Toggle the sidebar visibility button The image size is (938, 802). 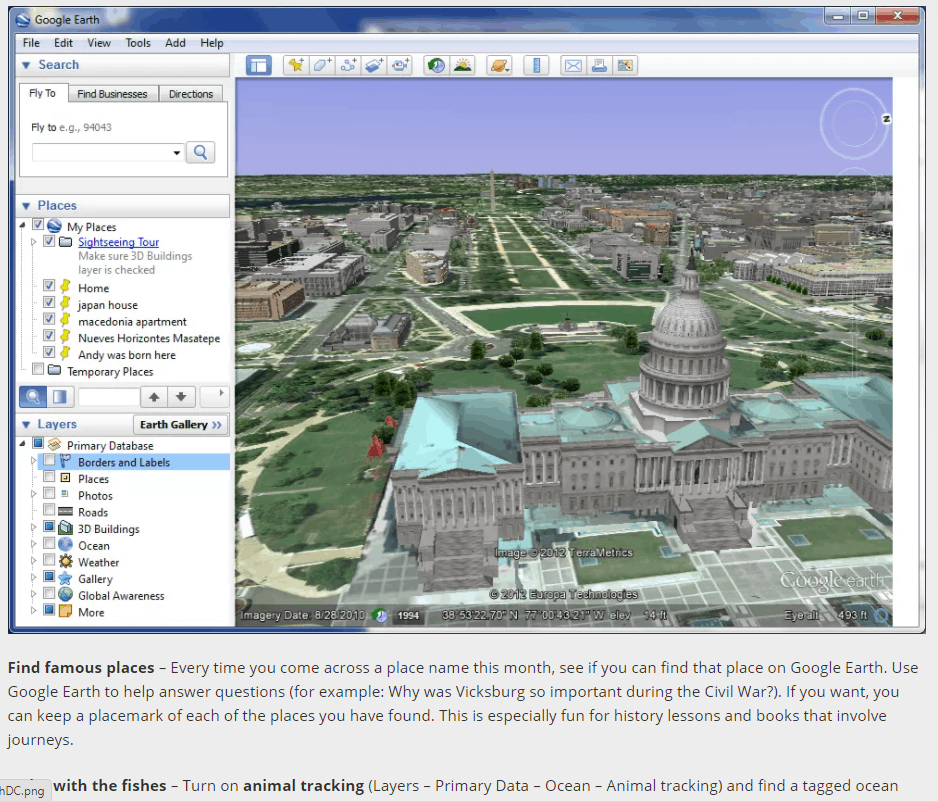(258, 65)
